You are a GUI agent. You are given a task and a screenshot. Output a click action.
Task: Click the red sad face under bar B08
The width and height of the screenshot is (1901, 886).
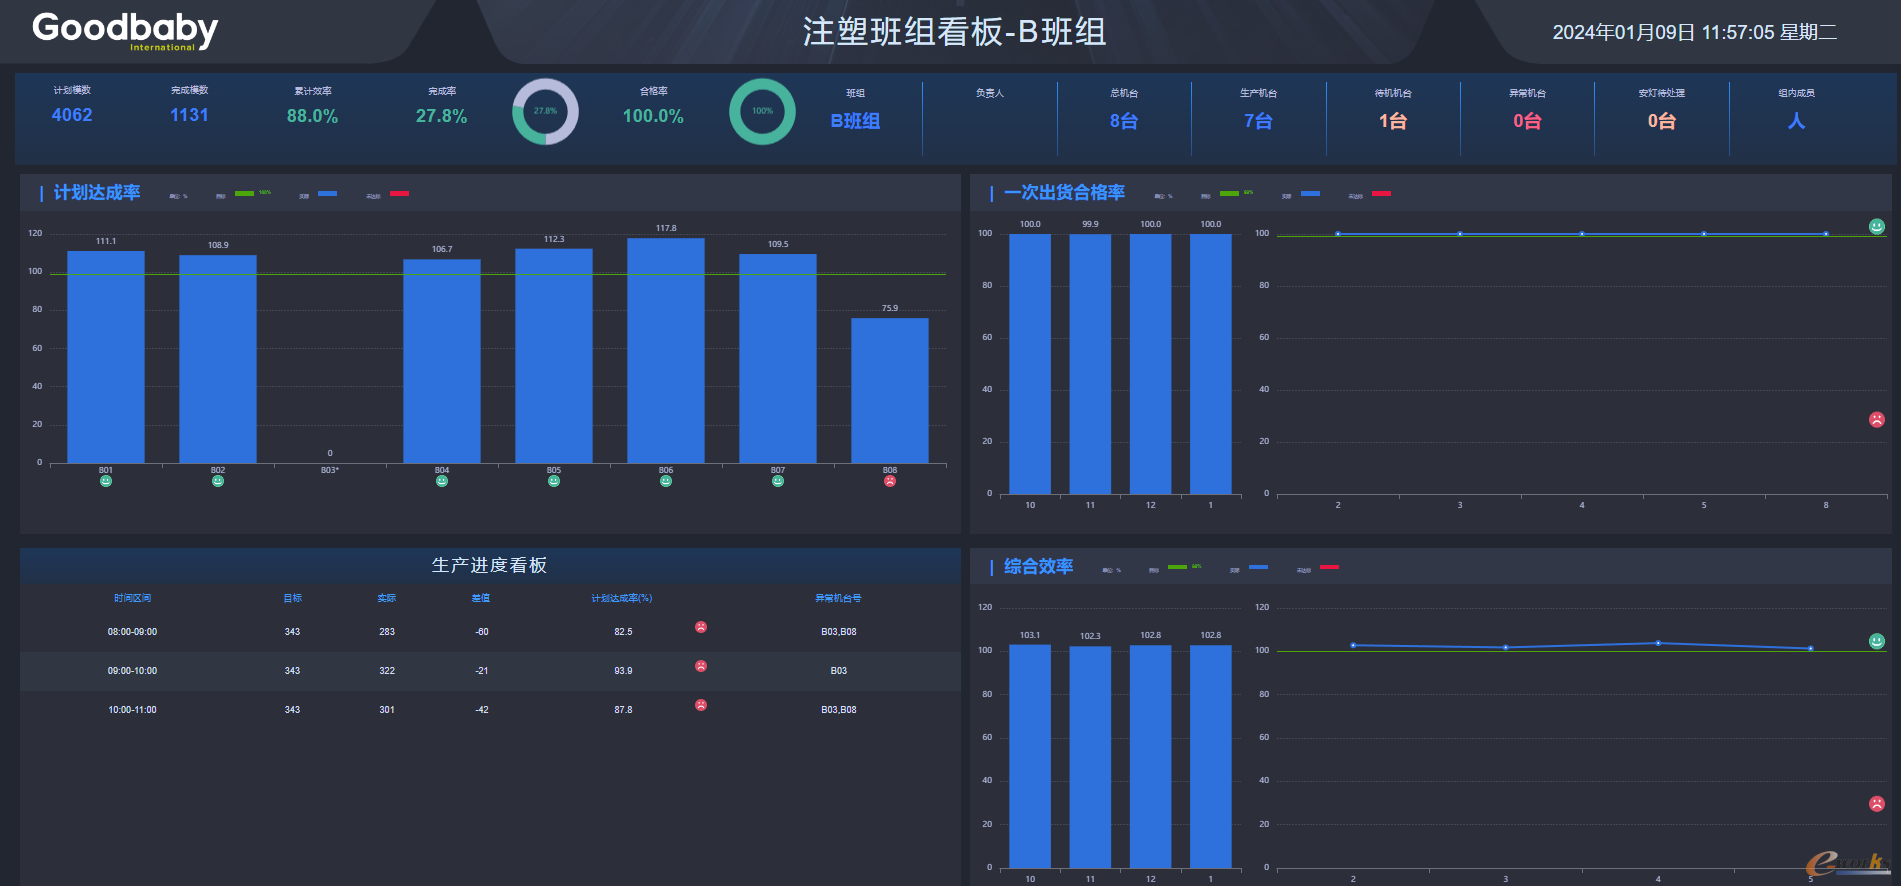(890, 481)
